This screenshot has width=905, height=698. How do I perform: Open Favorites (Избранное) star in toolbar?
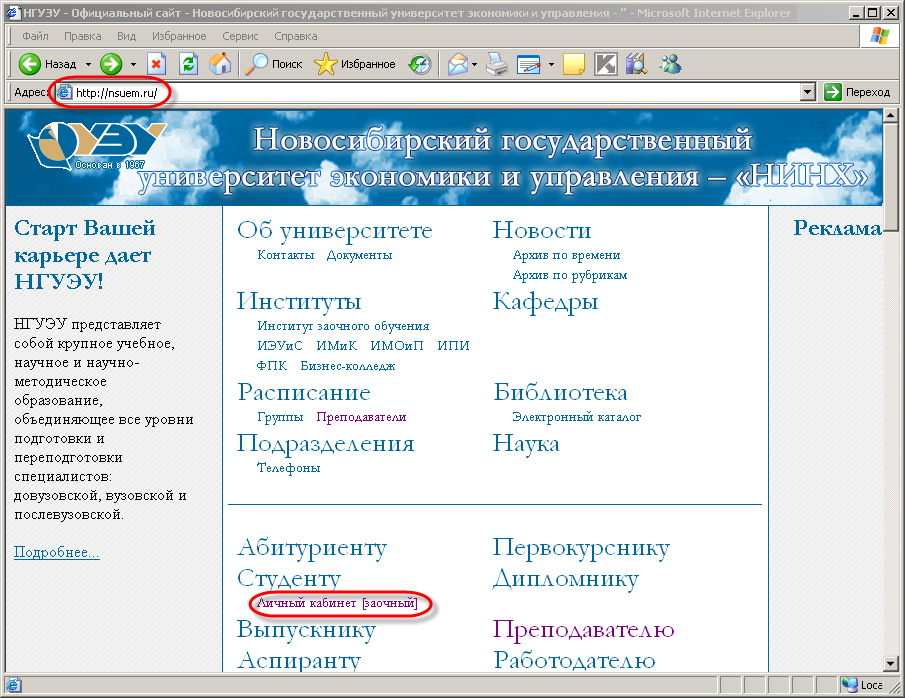click(325, 64)
